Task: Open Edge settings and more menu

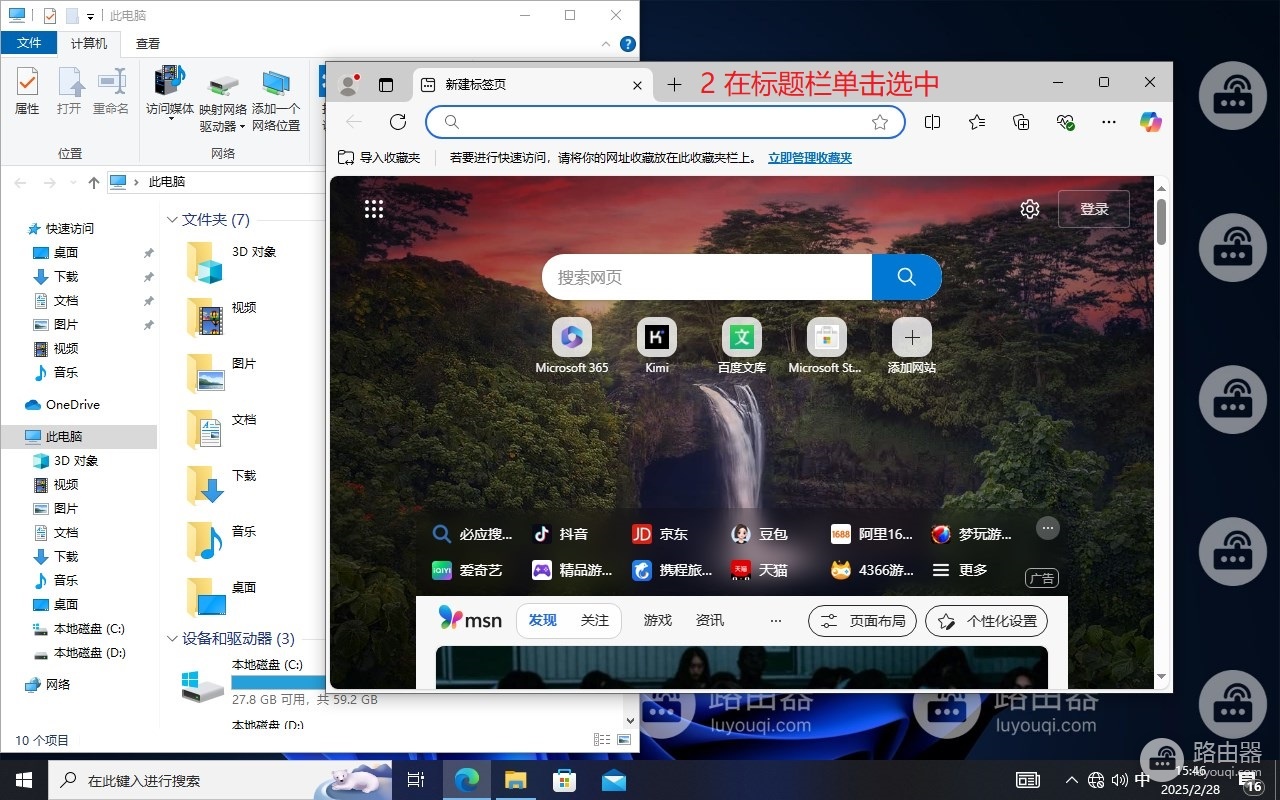Action: pos(1108,122)
